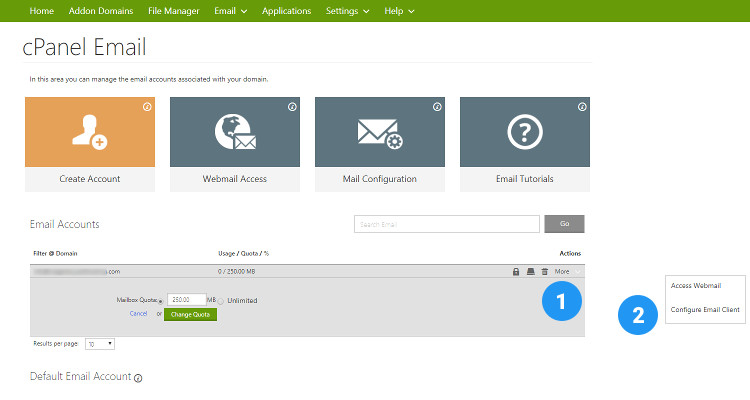The height and width of the screenshot is (400, 750).
Task: Click the lock change-password icon in Actions
Action: [516, 272]
